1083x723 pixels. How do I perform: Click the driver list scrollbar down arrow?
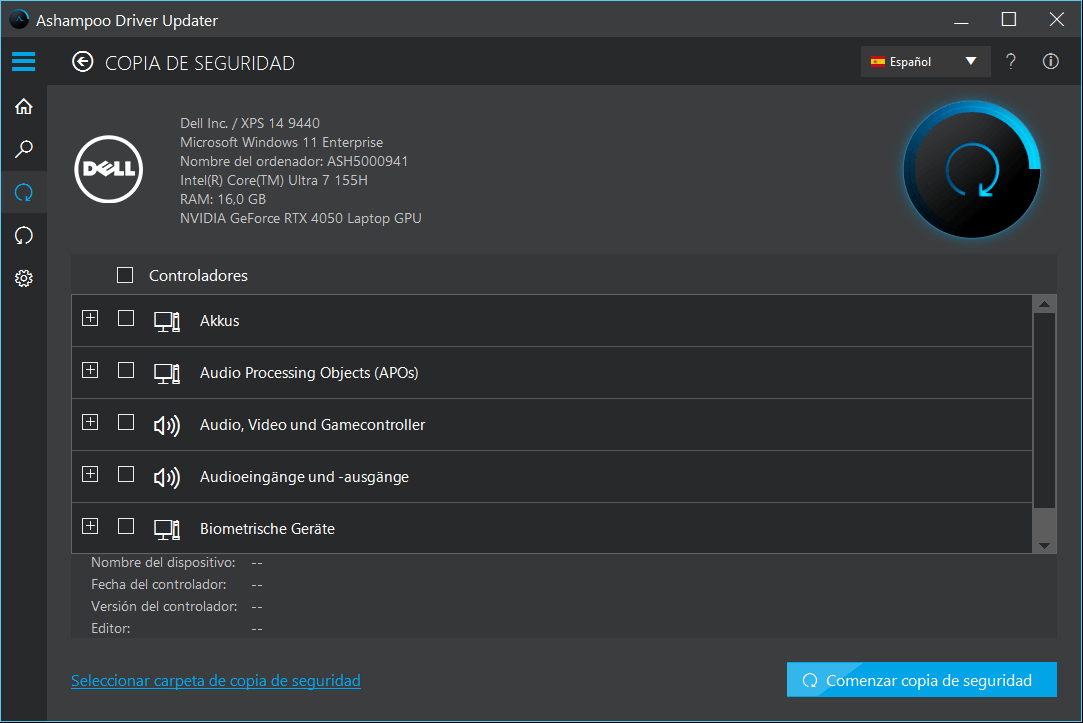[1043, 545]
